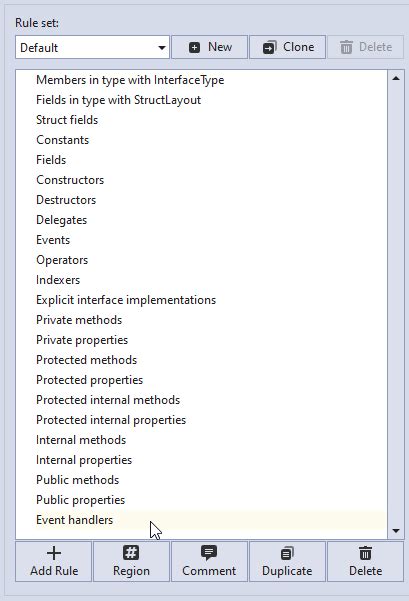Image resolution: width=409 pixels, height=601 pixels.
Task: Select the Constructors rule
Action: coord(210,180)
